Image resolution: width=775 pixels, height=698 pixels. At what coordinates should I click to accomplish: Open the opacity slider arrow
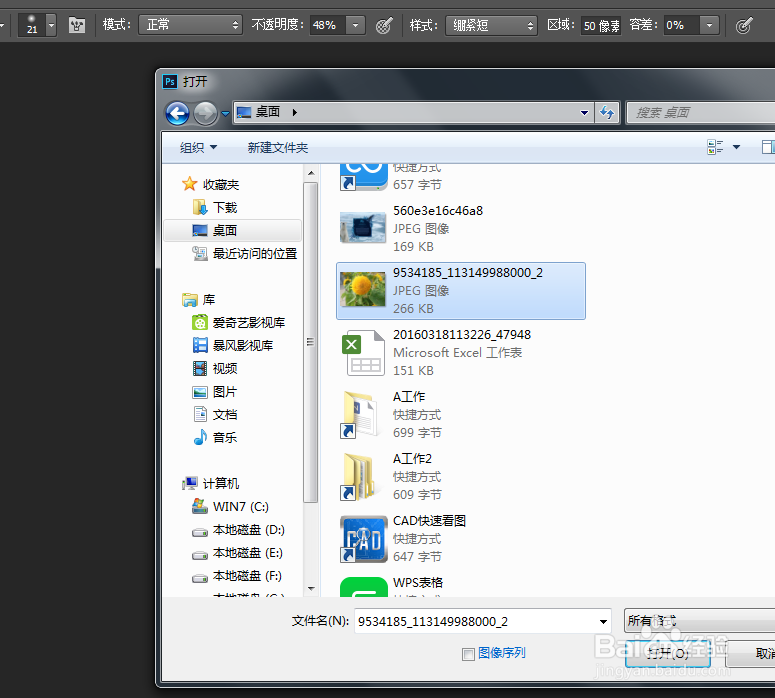point(355,25)
